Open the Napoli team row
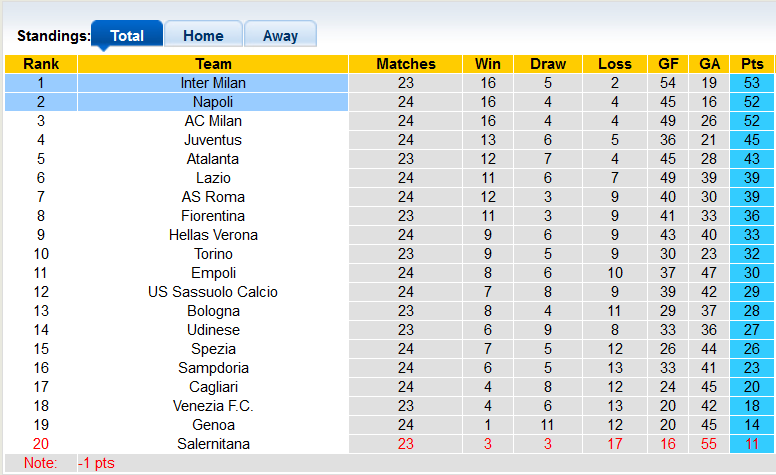The width and height of the screenshot is (776, 475). click(x=213, y=102)
